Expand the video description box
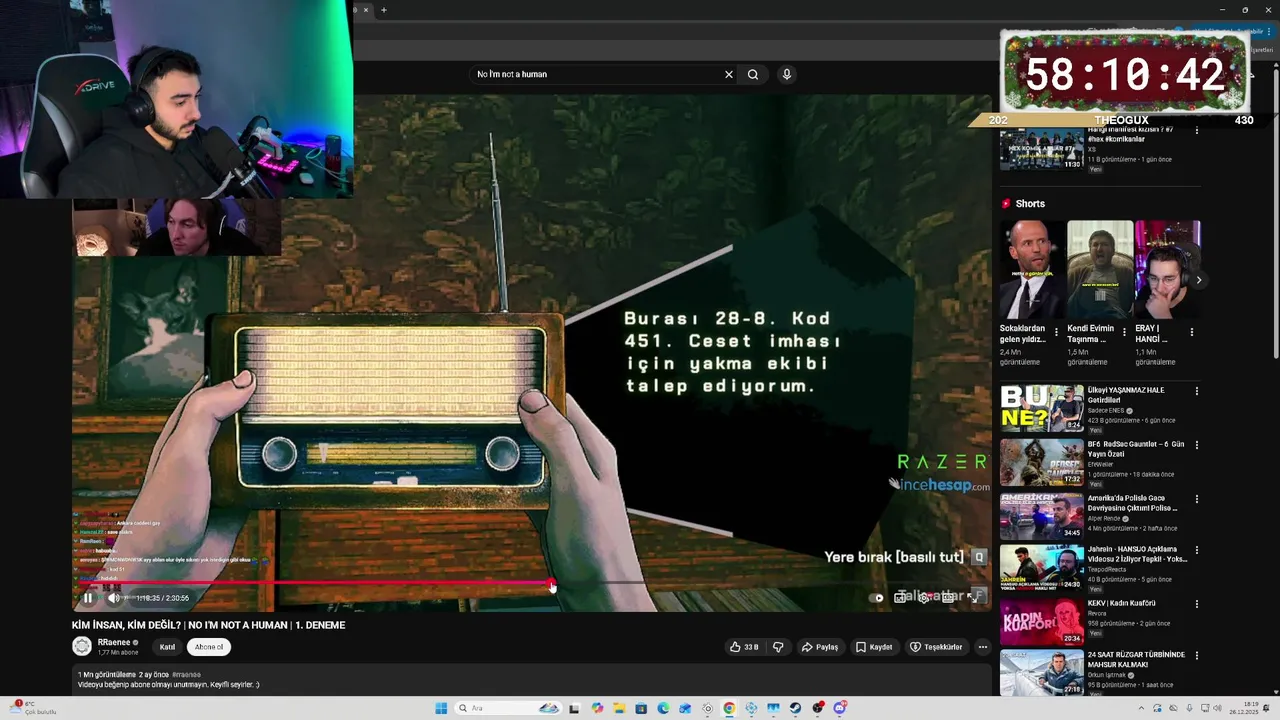This screenshot has width=1280, height=720. point(530,682)
